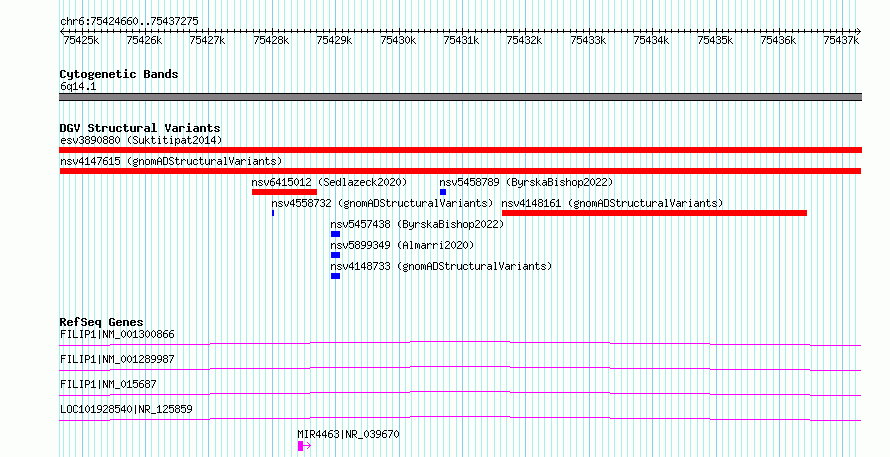The height and width of the screenshot is (457, 890).
Task: Open the nsv4147615 (gnomADStructuralVariants) label
Action: tap(171, 161)
